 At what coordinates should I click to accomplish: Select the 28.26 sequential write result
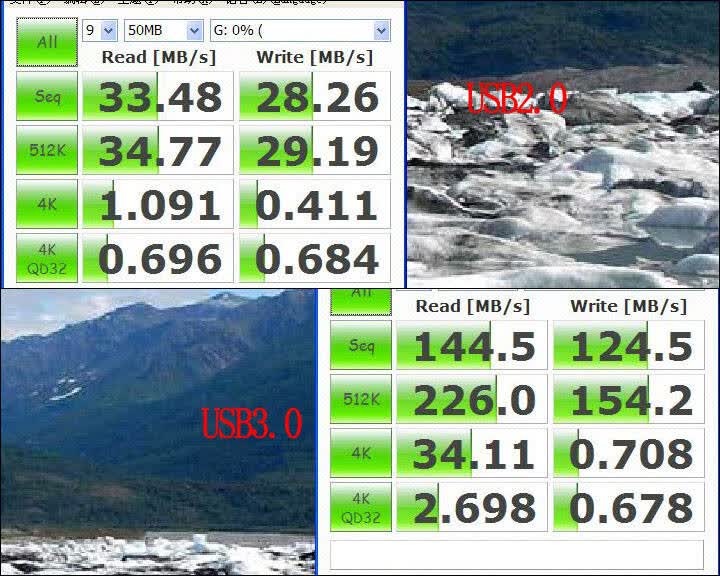tap(315, 96)
